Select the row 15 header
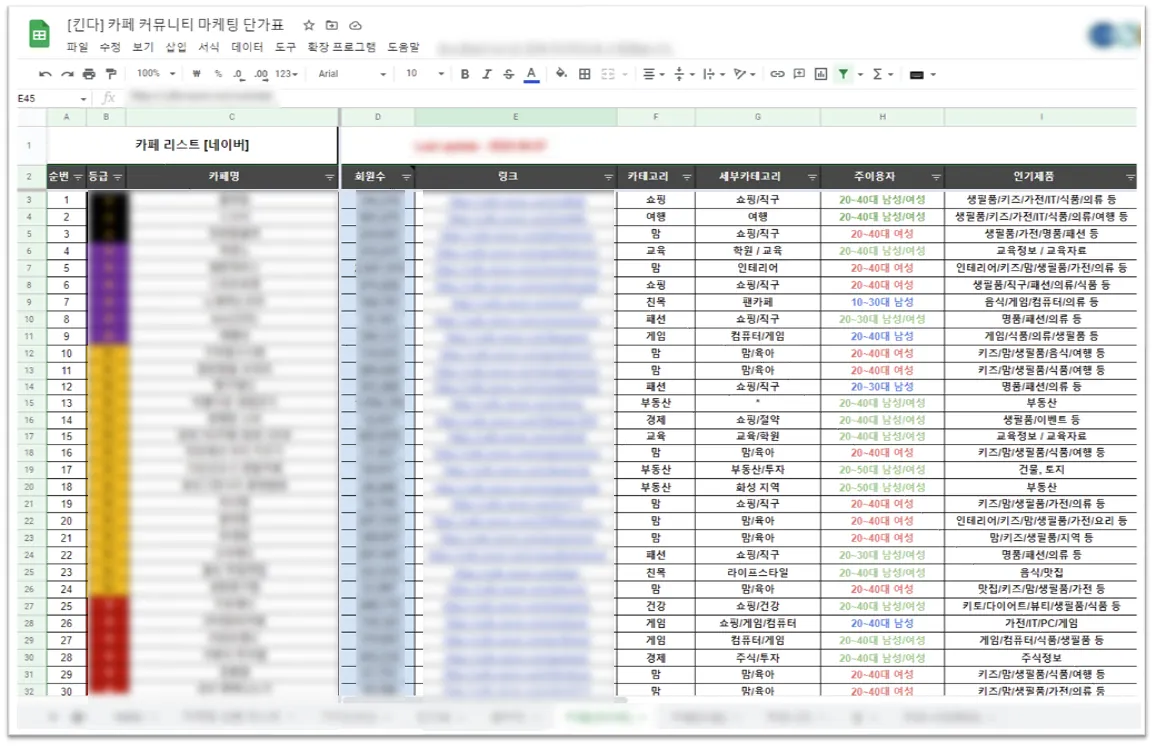 (29, 403)
